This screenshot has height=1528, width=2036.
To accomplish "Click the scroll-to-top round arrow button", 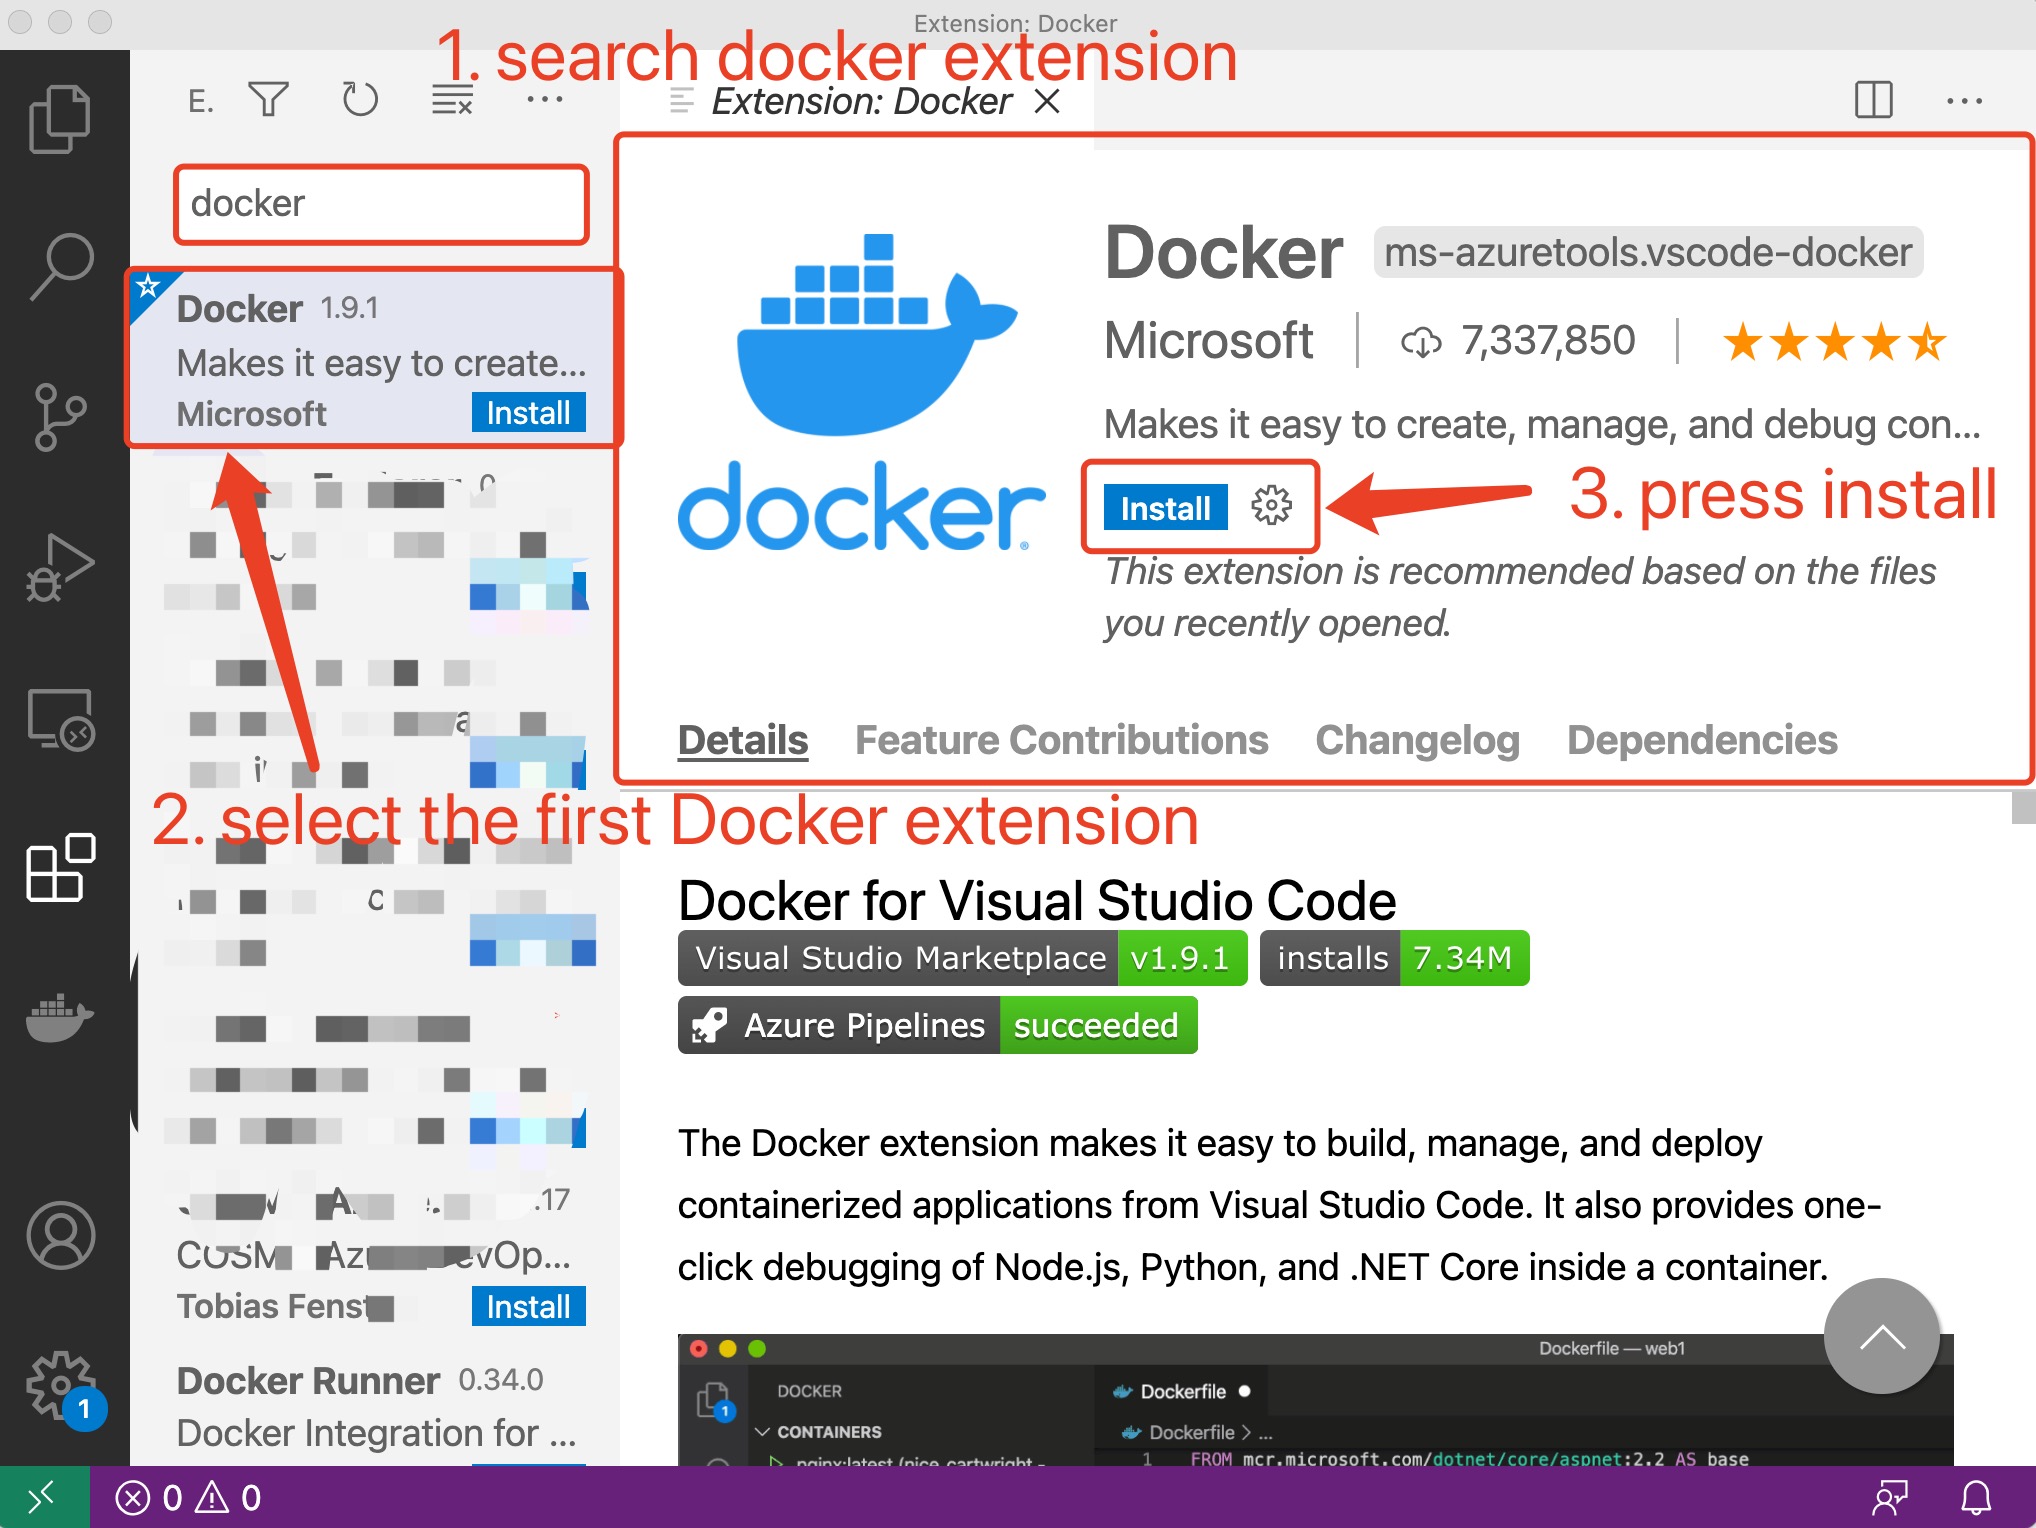I will coord(1881,1336).
